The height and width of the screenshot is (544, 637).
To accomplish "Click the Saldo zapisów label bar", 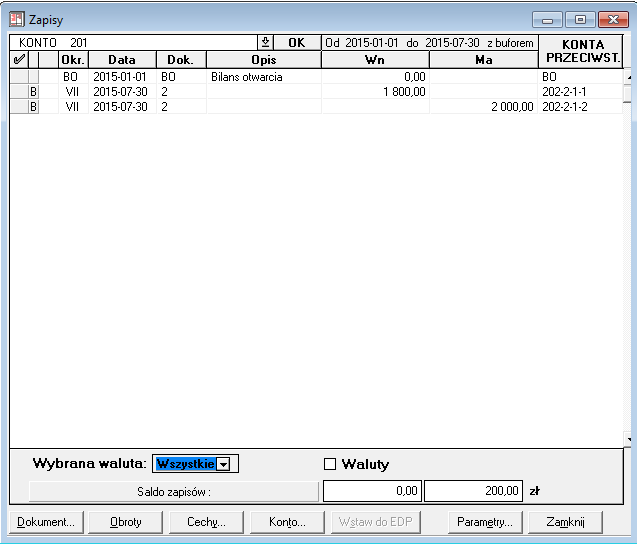I will click(174, 492).
